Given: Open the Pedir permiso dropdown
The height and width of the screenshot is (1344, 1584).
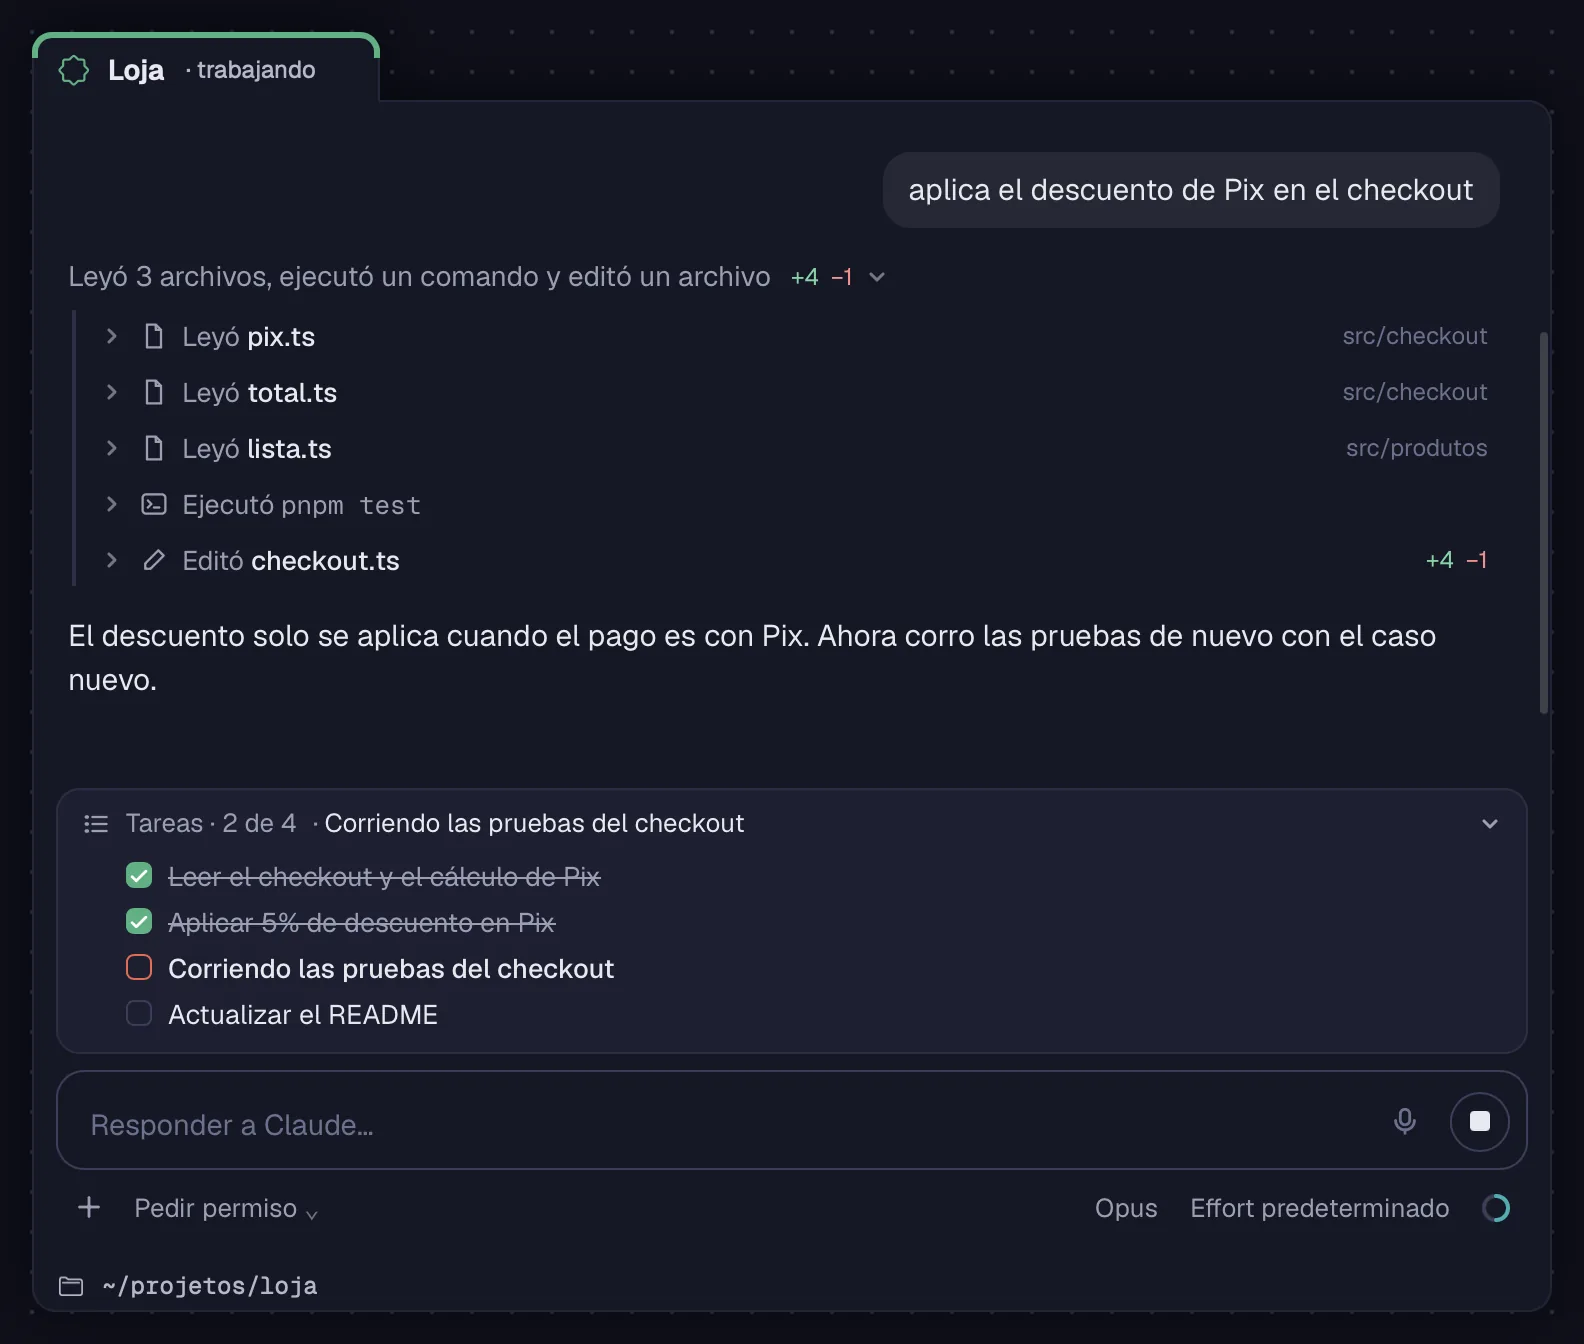Looking at the screenshot, I should click(226, 1209).
